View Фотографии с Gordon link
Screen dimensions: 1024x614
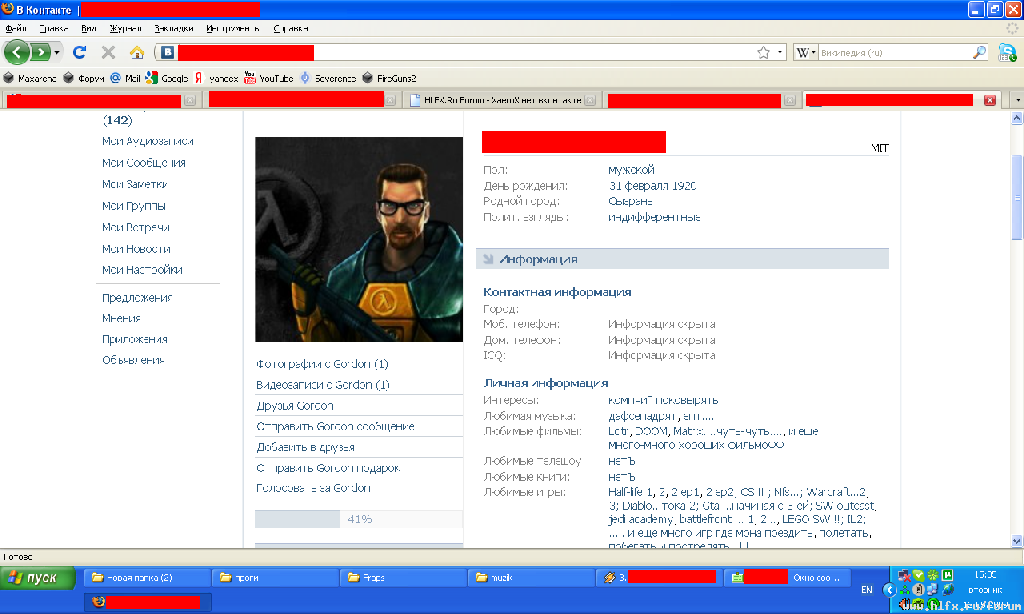322,364
